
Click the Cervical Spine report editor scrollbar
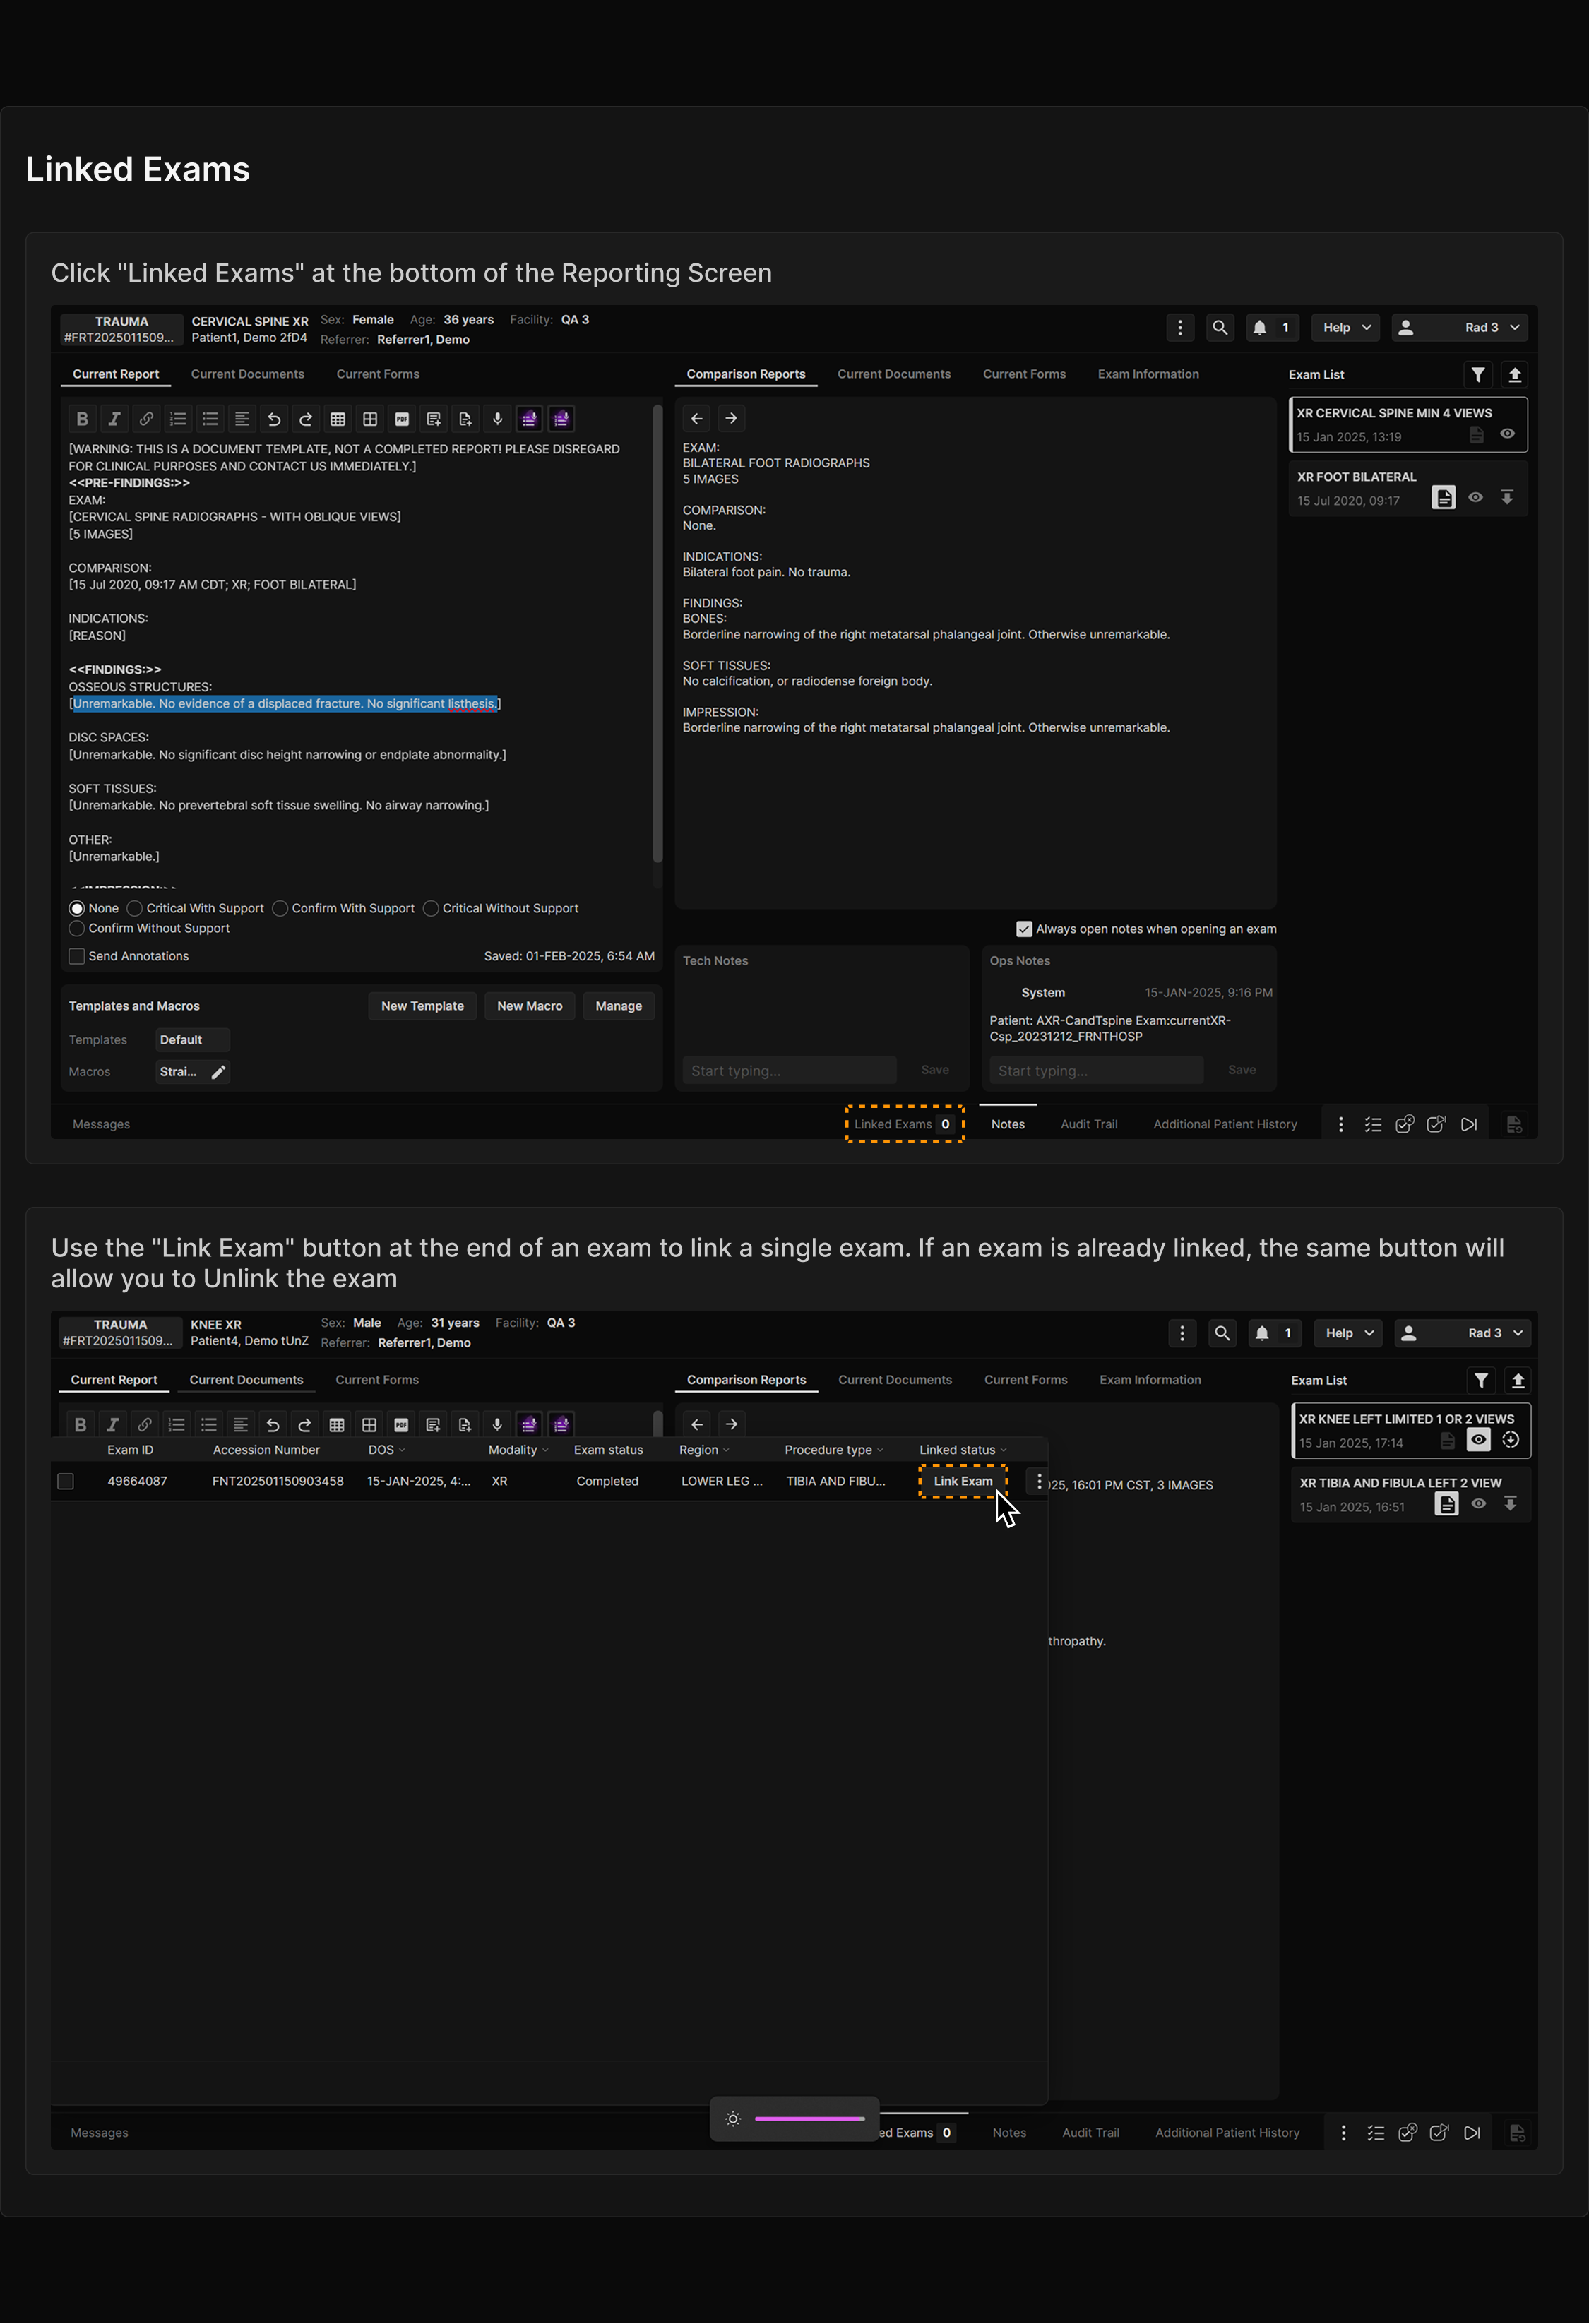point(657,634)
